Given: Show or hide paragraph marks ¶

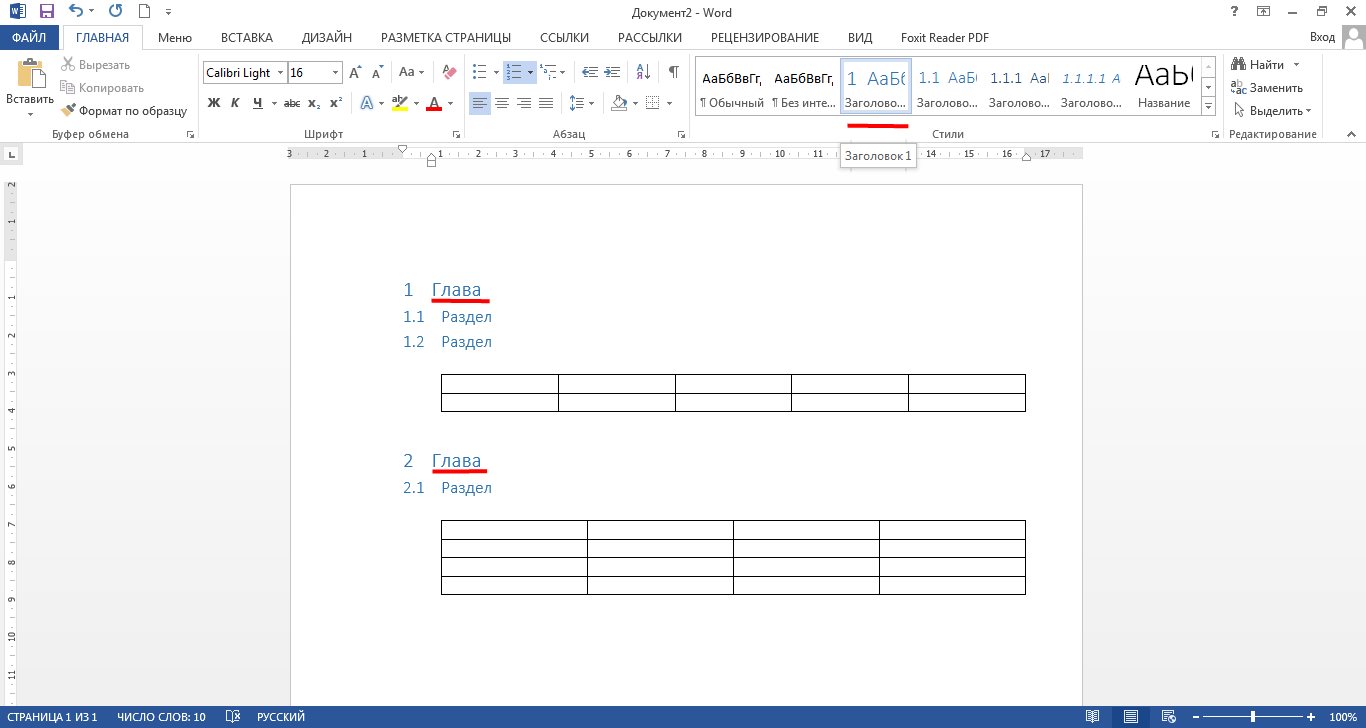Looking at the screenshot, I should click(x=674, y=73).
